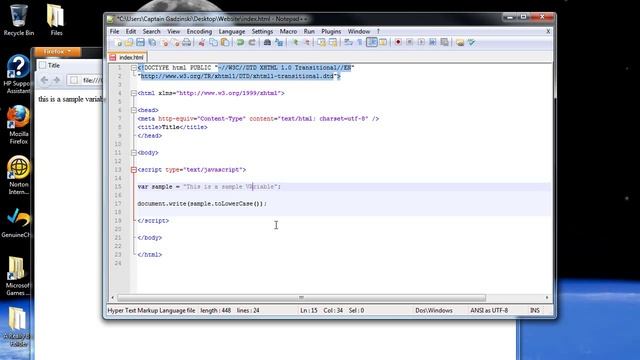
Task: Start macro recording with red dot
Action: click(398, 42)
